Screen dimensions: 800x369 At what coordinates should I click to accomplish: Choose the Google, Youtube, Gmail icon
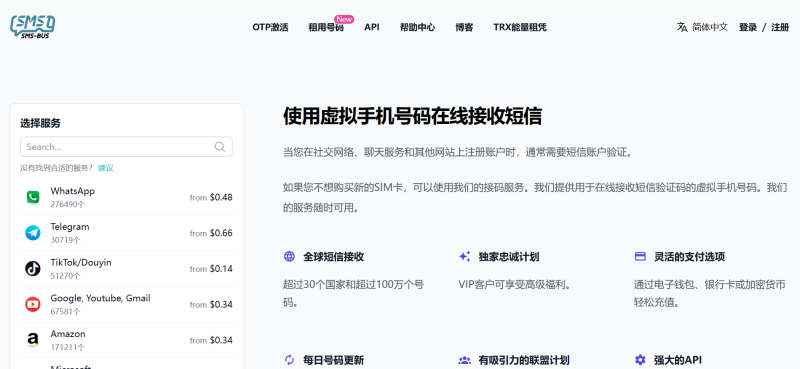[33, 304]
